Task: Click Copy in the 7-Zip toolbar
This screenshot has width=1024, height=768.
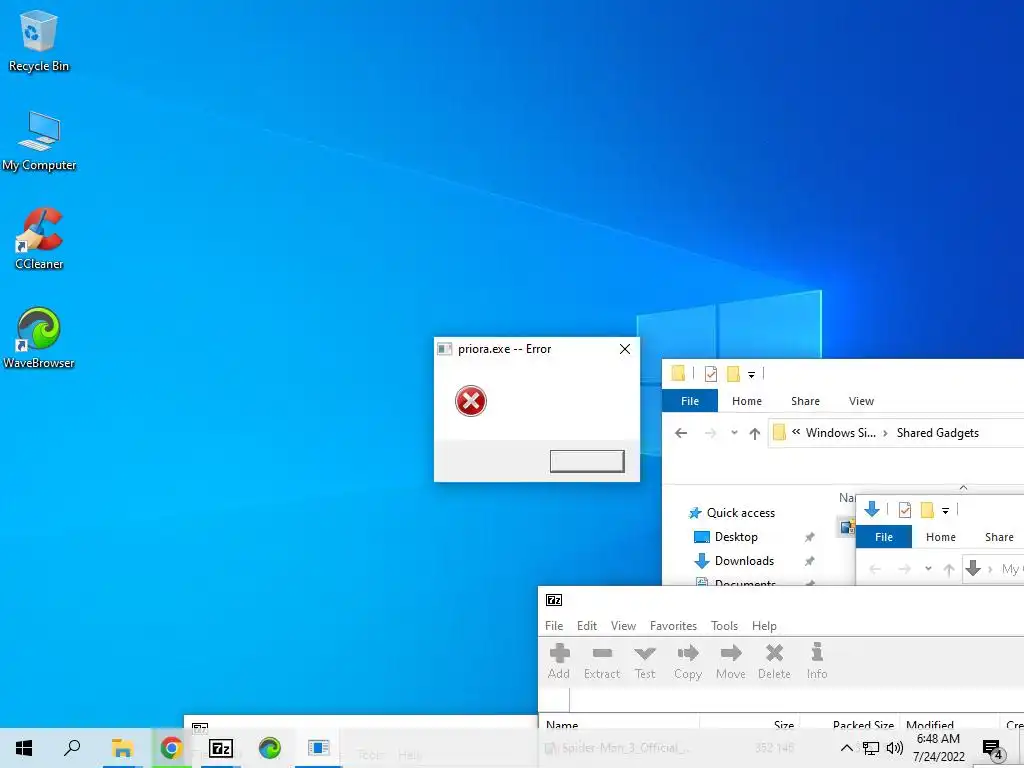Action: tap(688, 661)
